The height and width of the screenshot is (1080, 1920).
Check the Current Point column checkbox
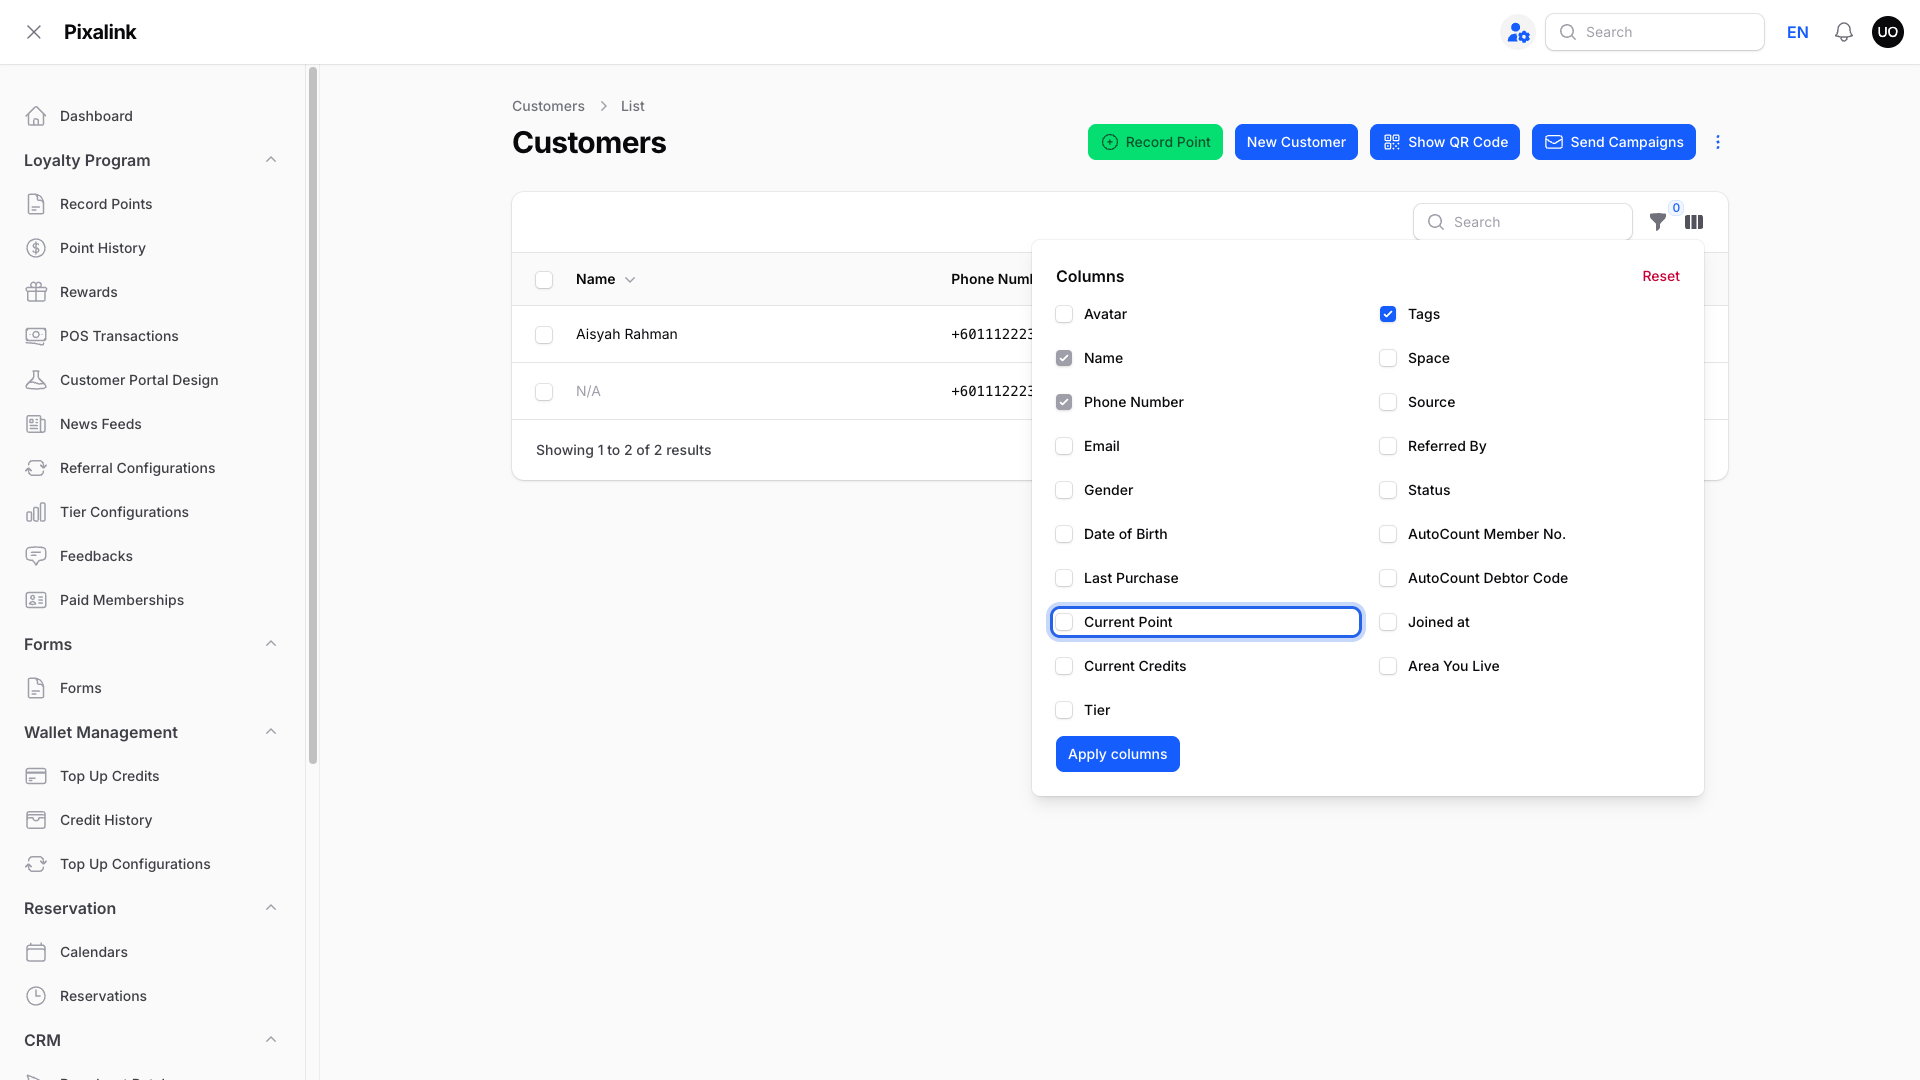pos(1064,622)
